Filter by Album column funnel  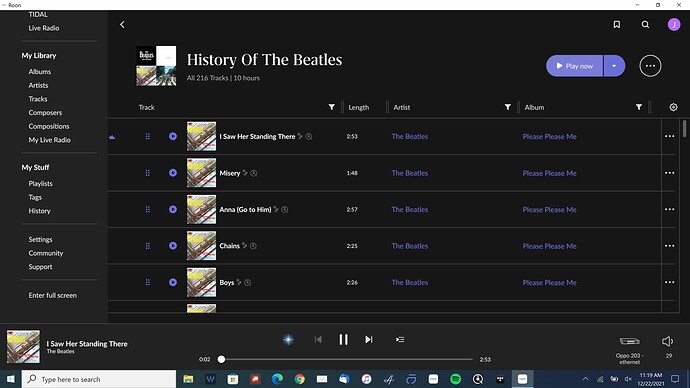(x=639, y=107)
